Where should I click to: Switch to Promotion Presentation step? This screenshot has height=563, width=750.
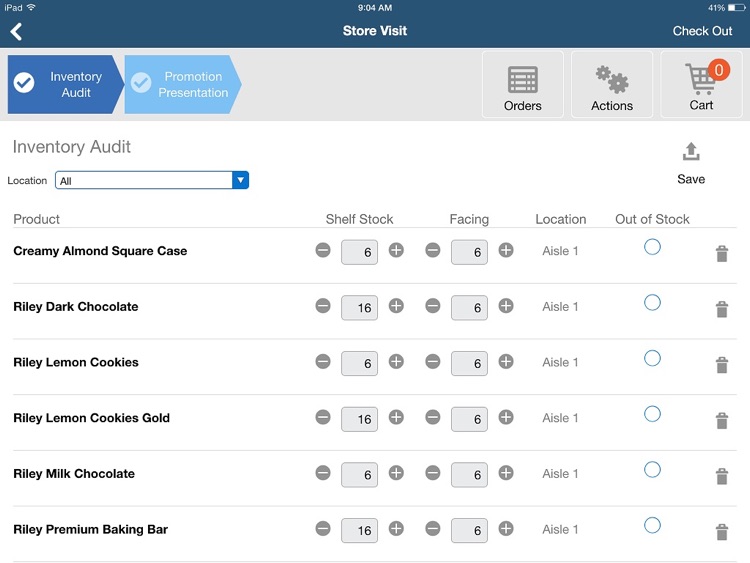pyautogui.click(x=183, y=84)
